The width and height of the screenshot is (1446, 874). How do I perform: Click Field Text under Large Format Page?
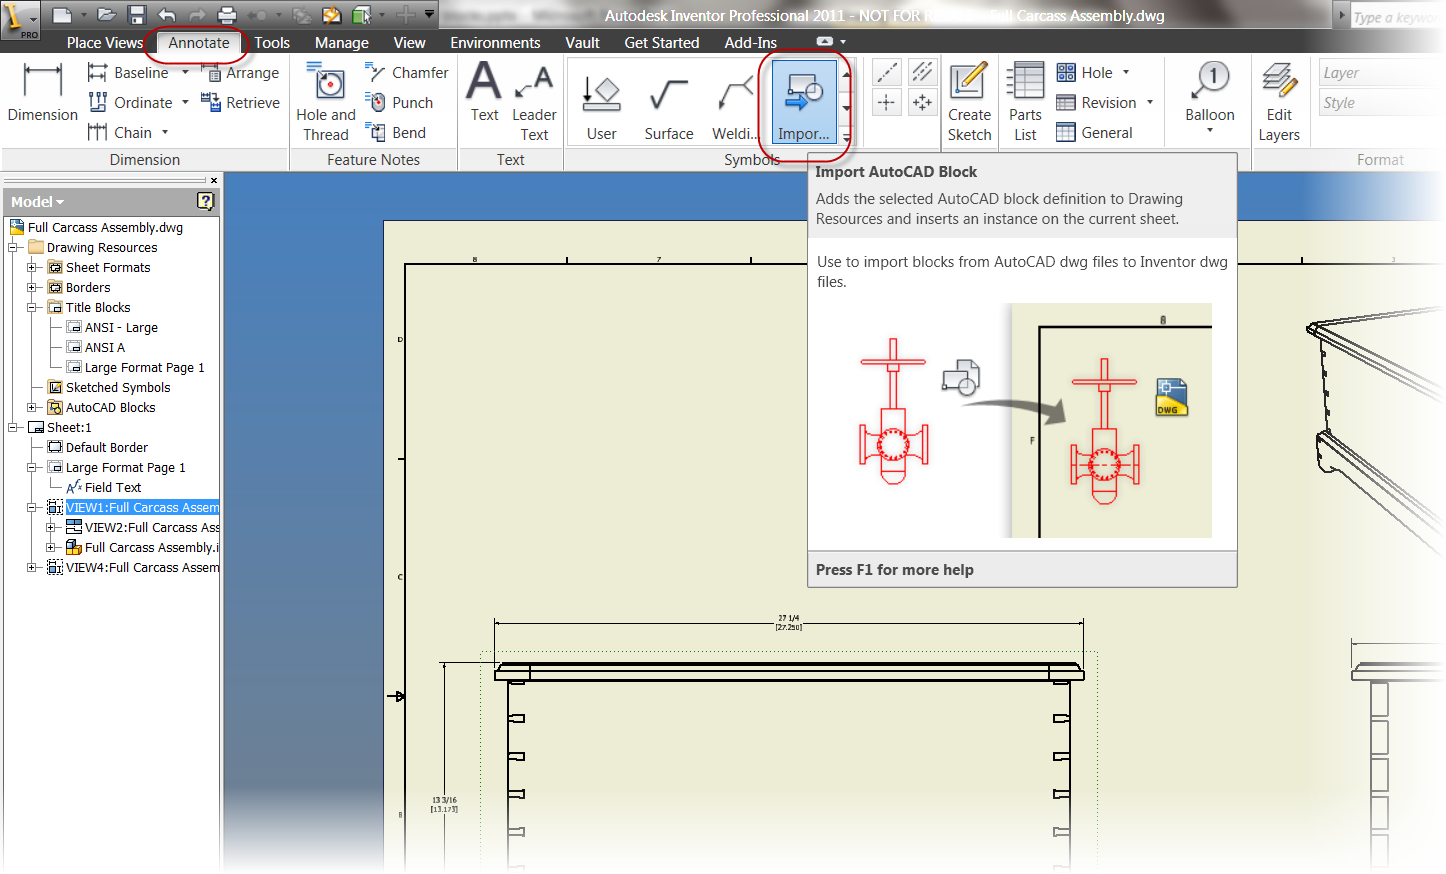[113, 487]
